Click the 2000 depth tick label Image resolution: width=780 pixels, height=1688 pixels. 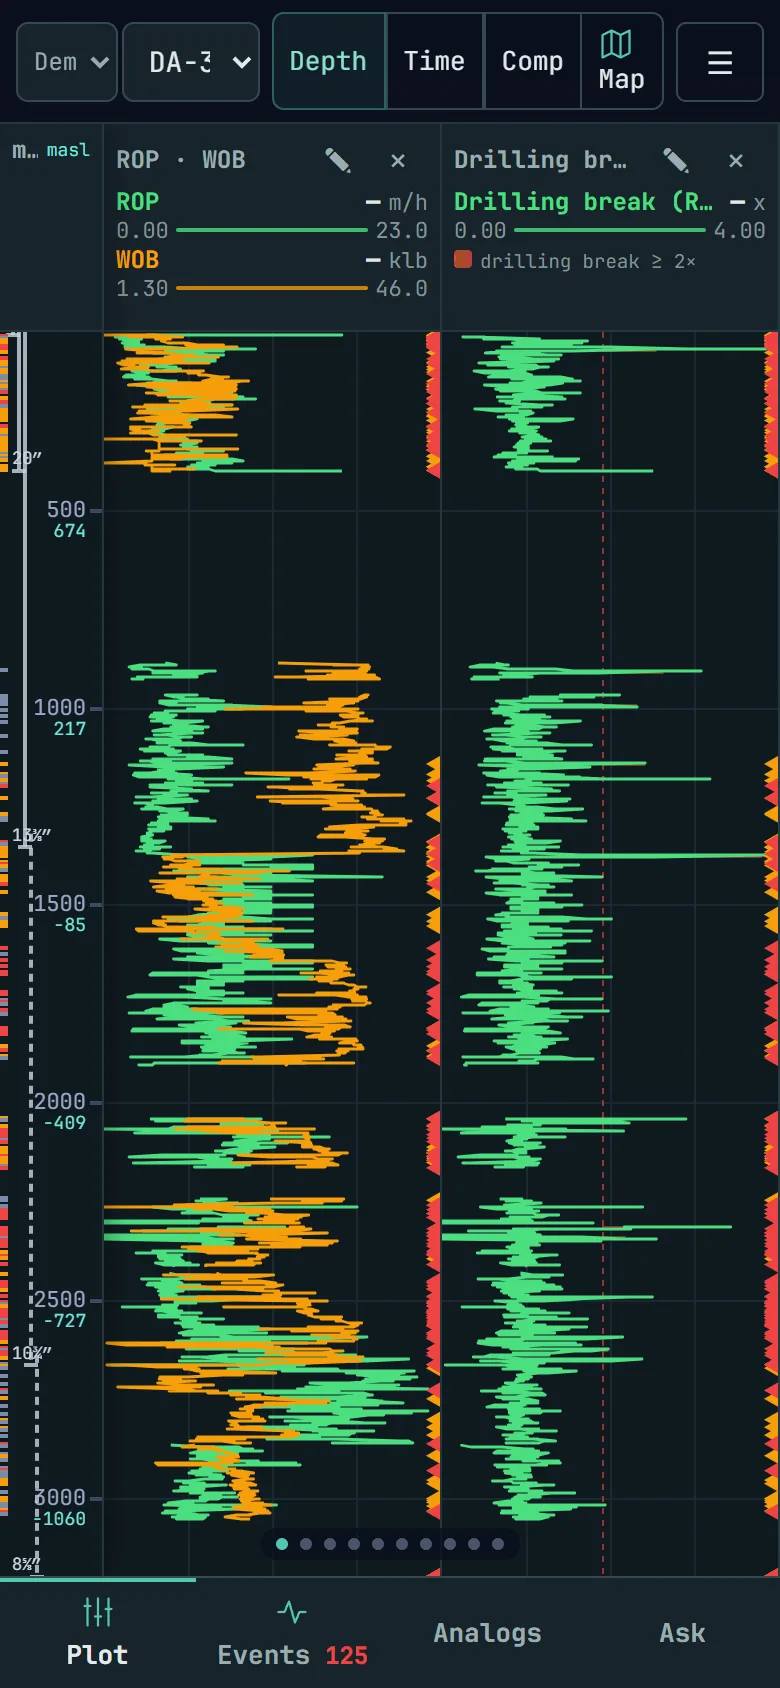click(x=60, y=1102)
